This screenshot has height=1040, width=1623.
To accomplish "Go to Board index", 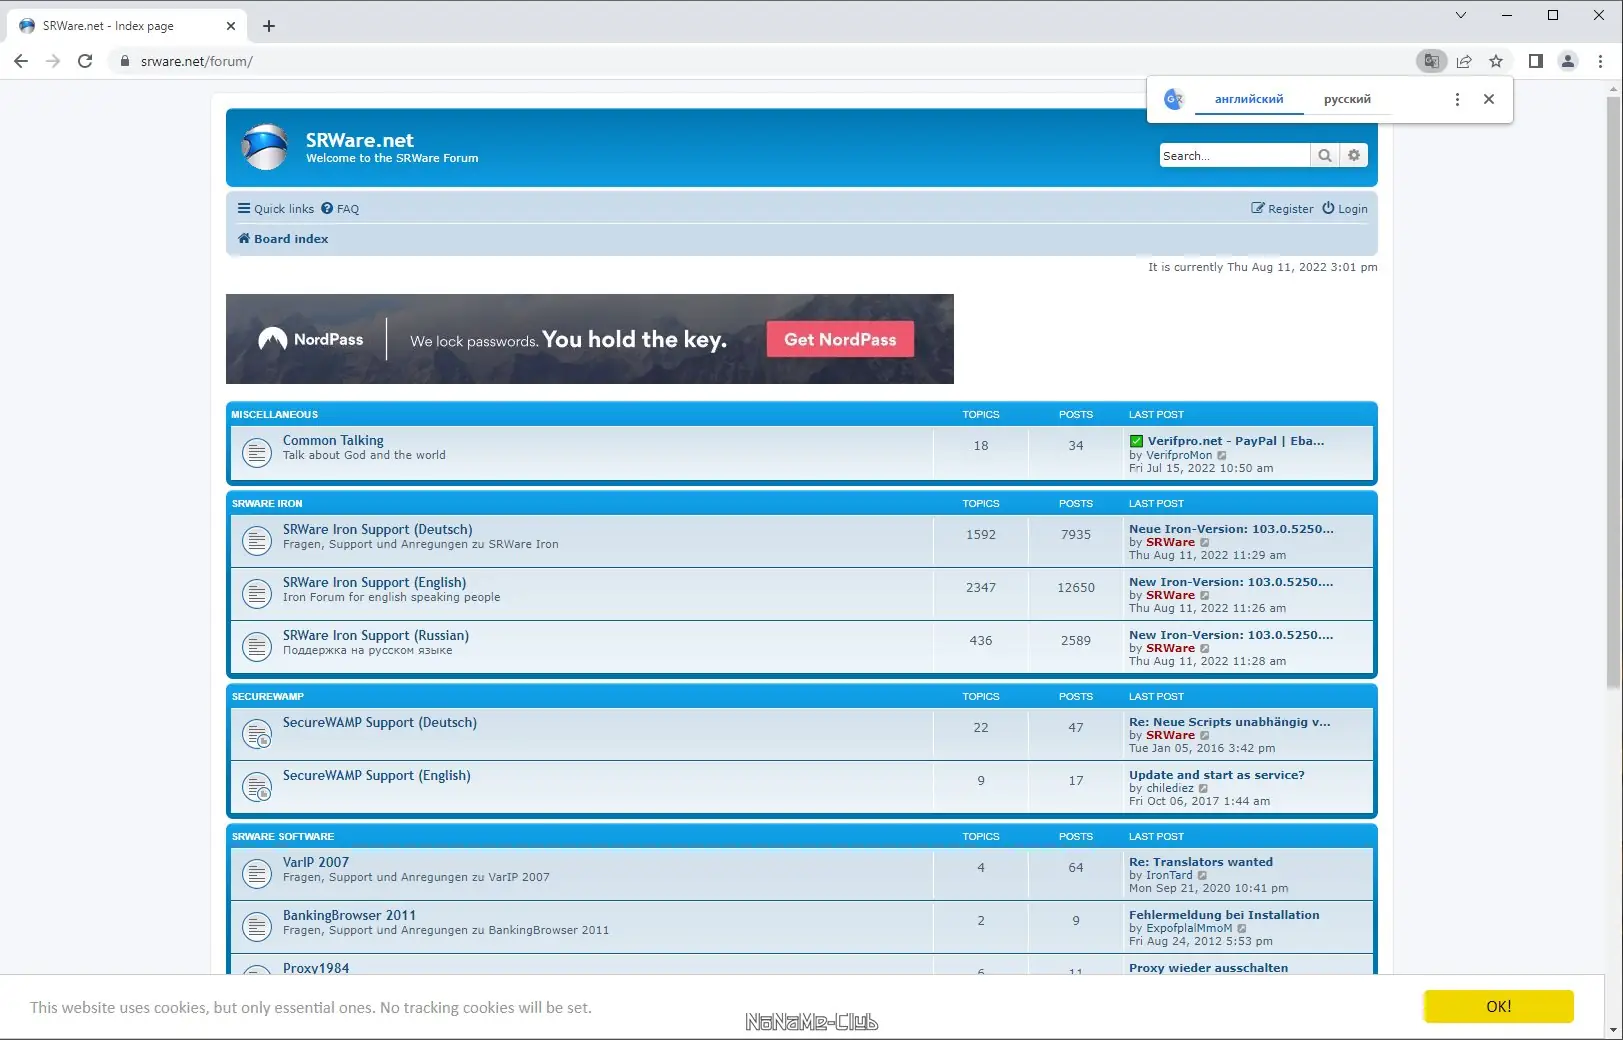I will [x=283, y=239].
